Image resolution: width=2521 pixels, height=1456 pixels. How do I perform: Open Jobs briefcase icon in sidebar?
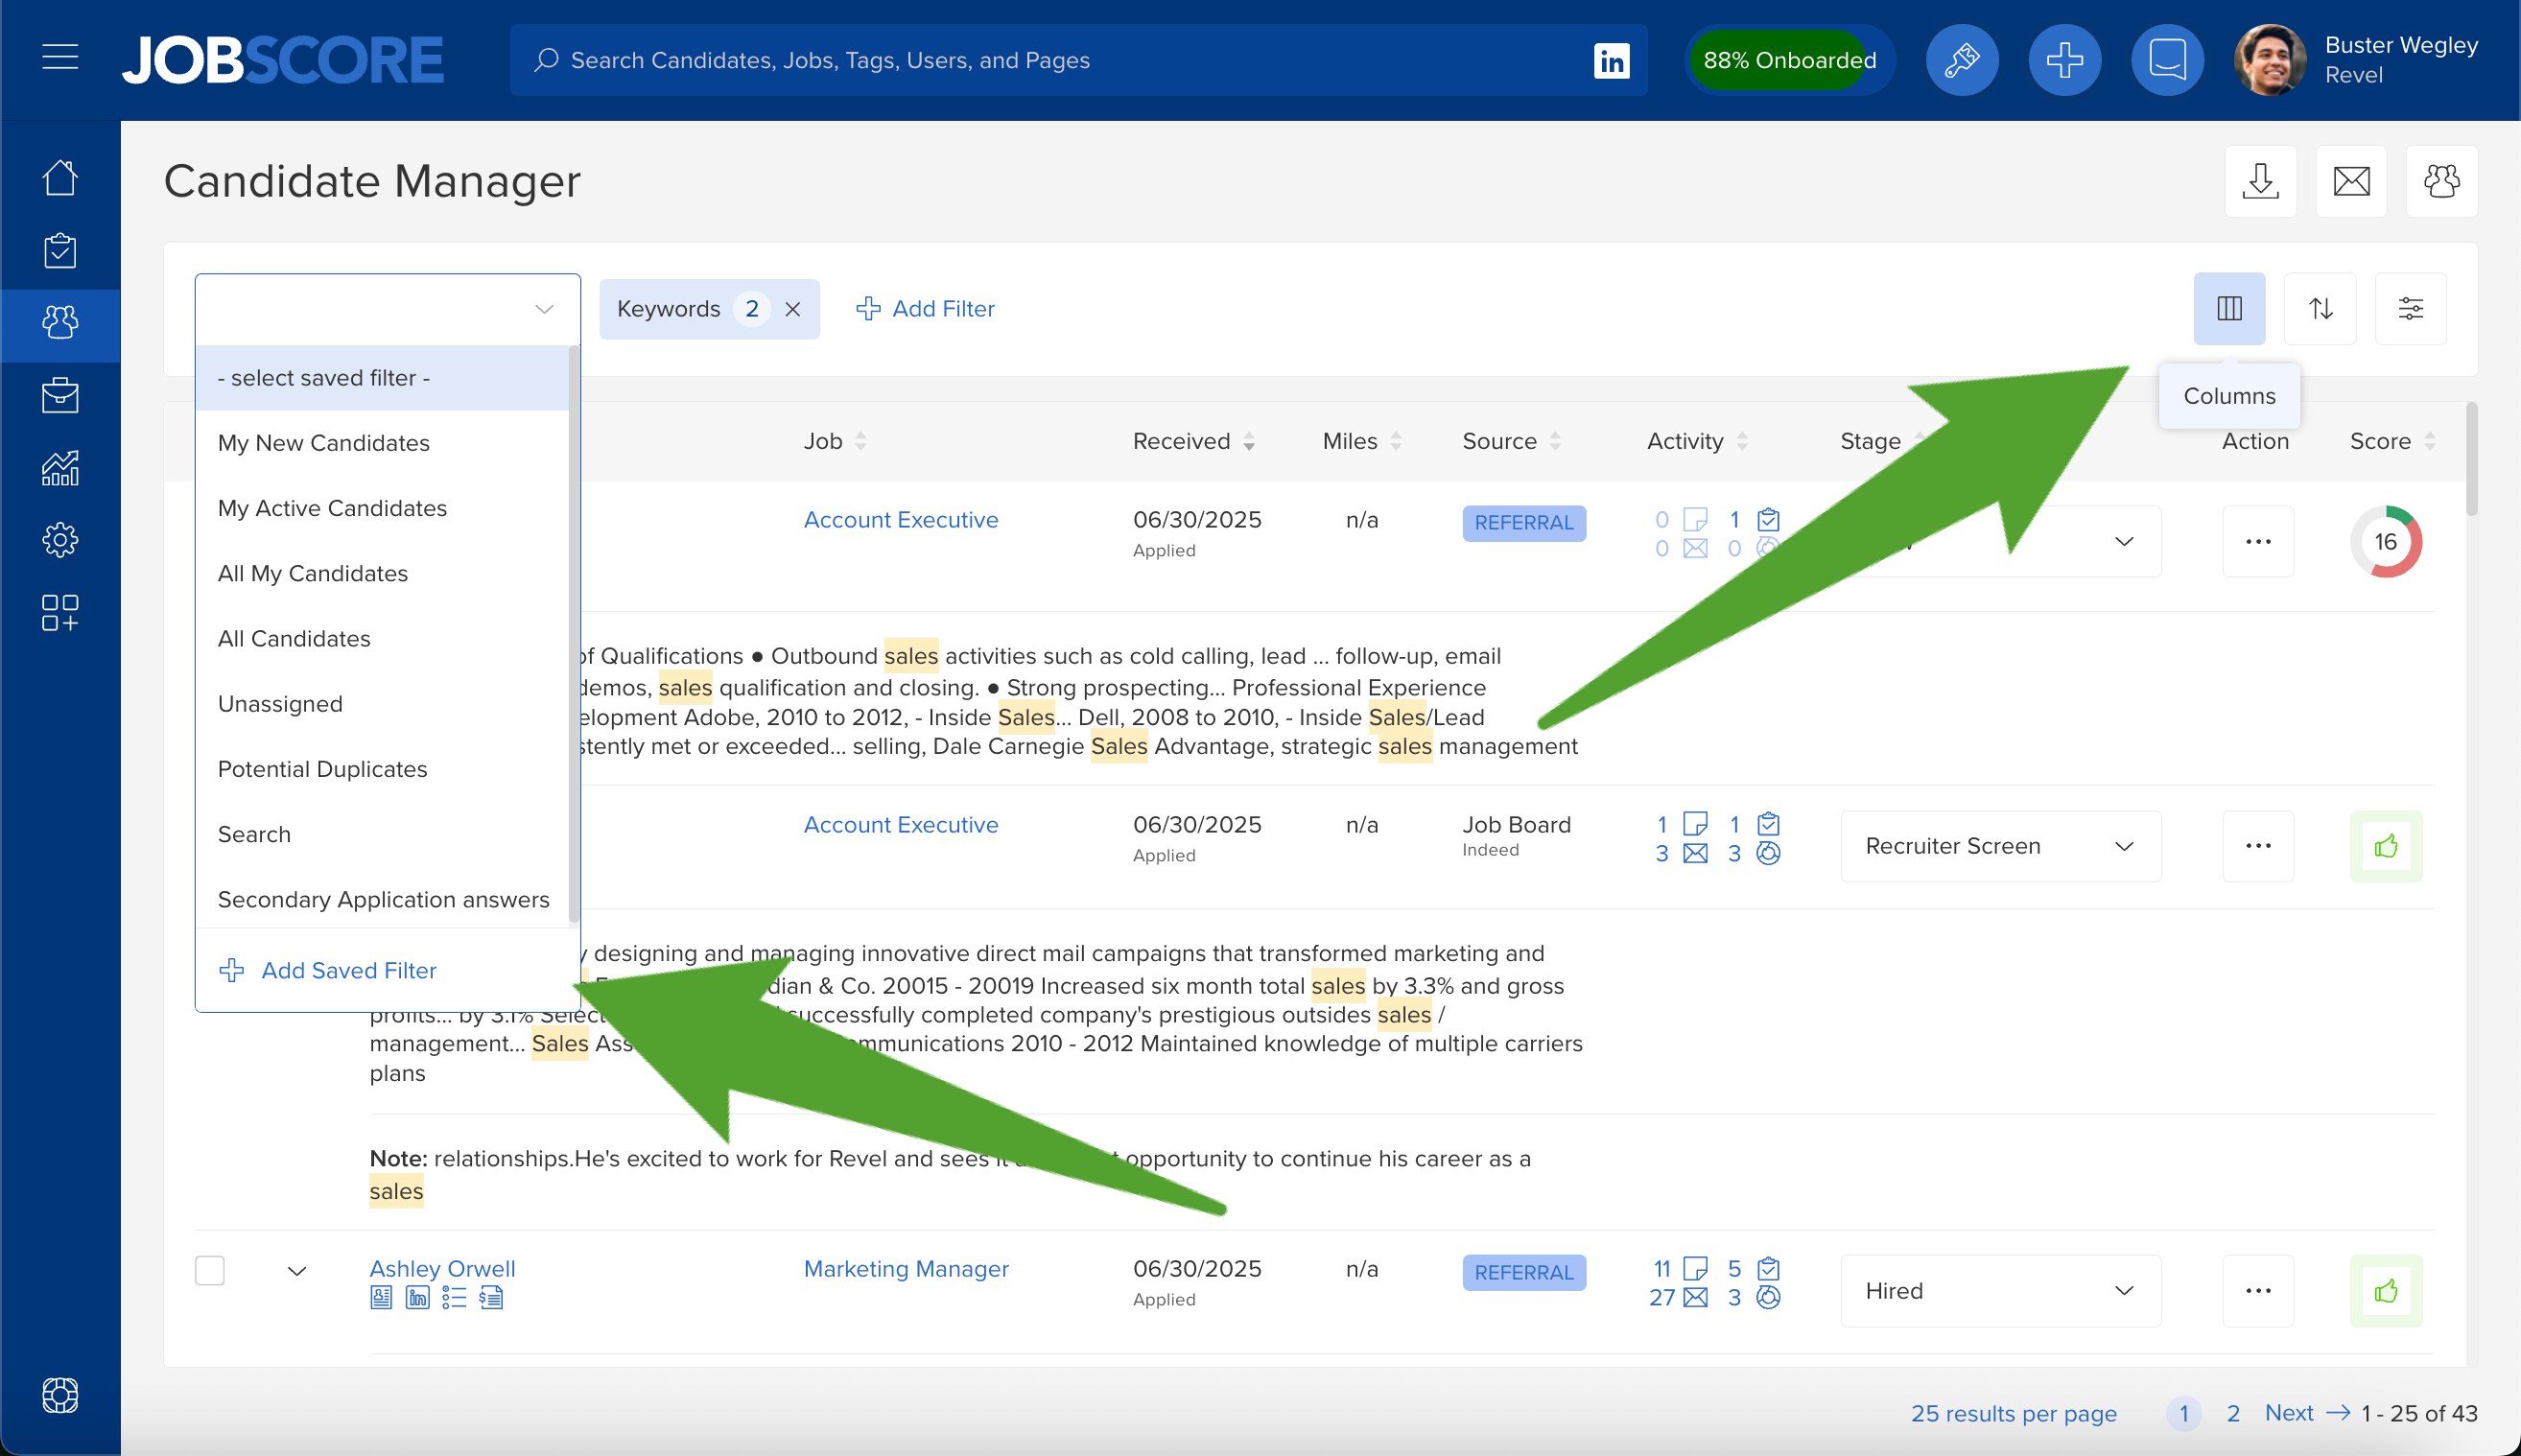pyautogui.click(x=60, y=396)
